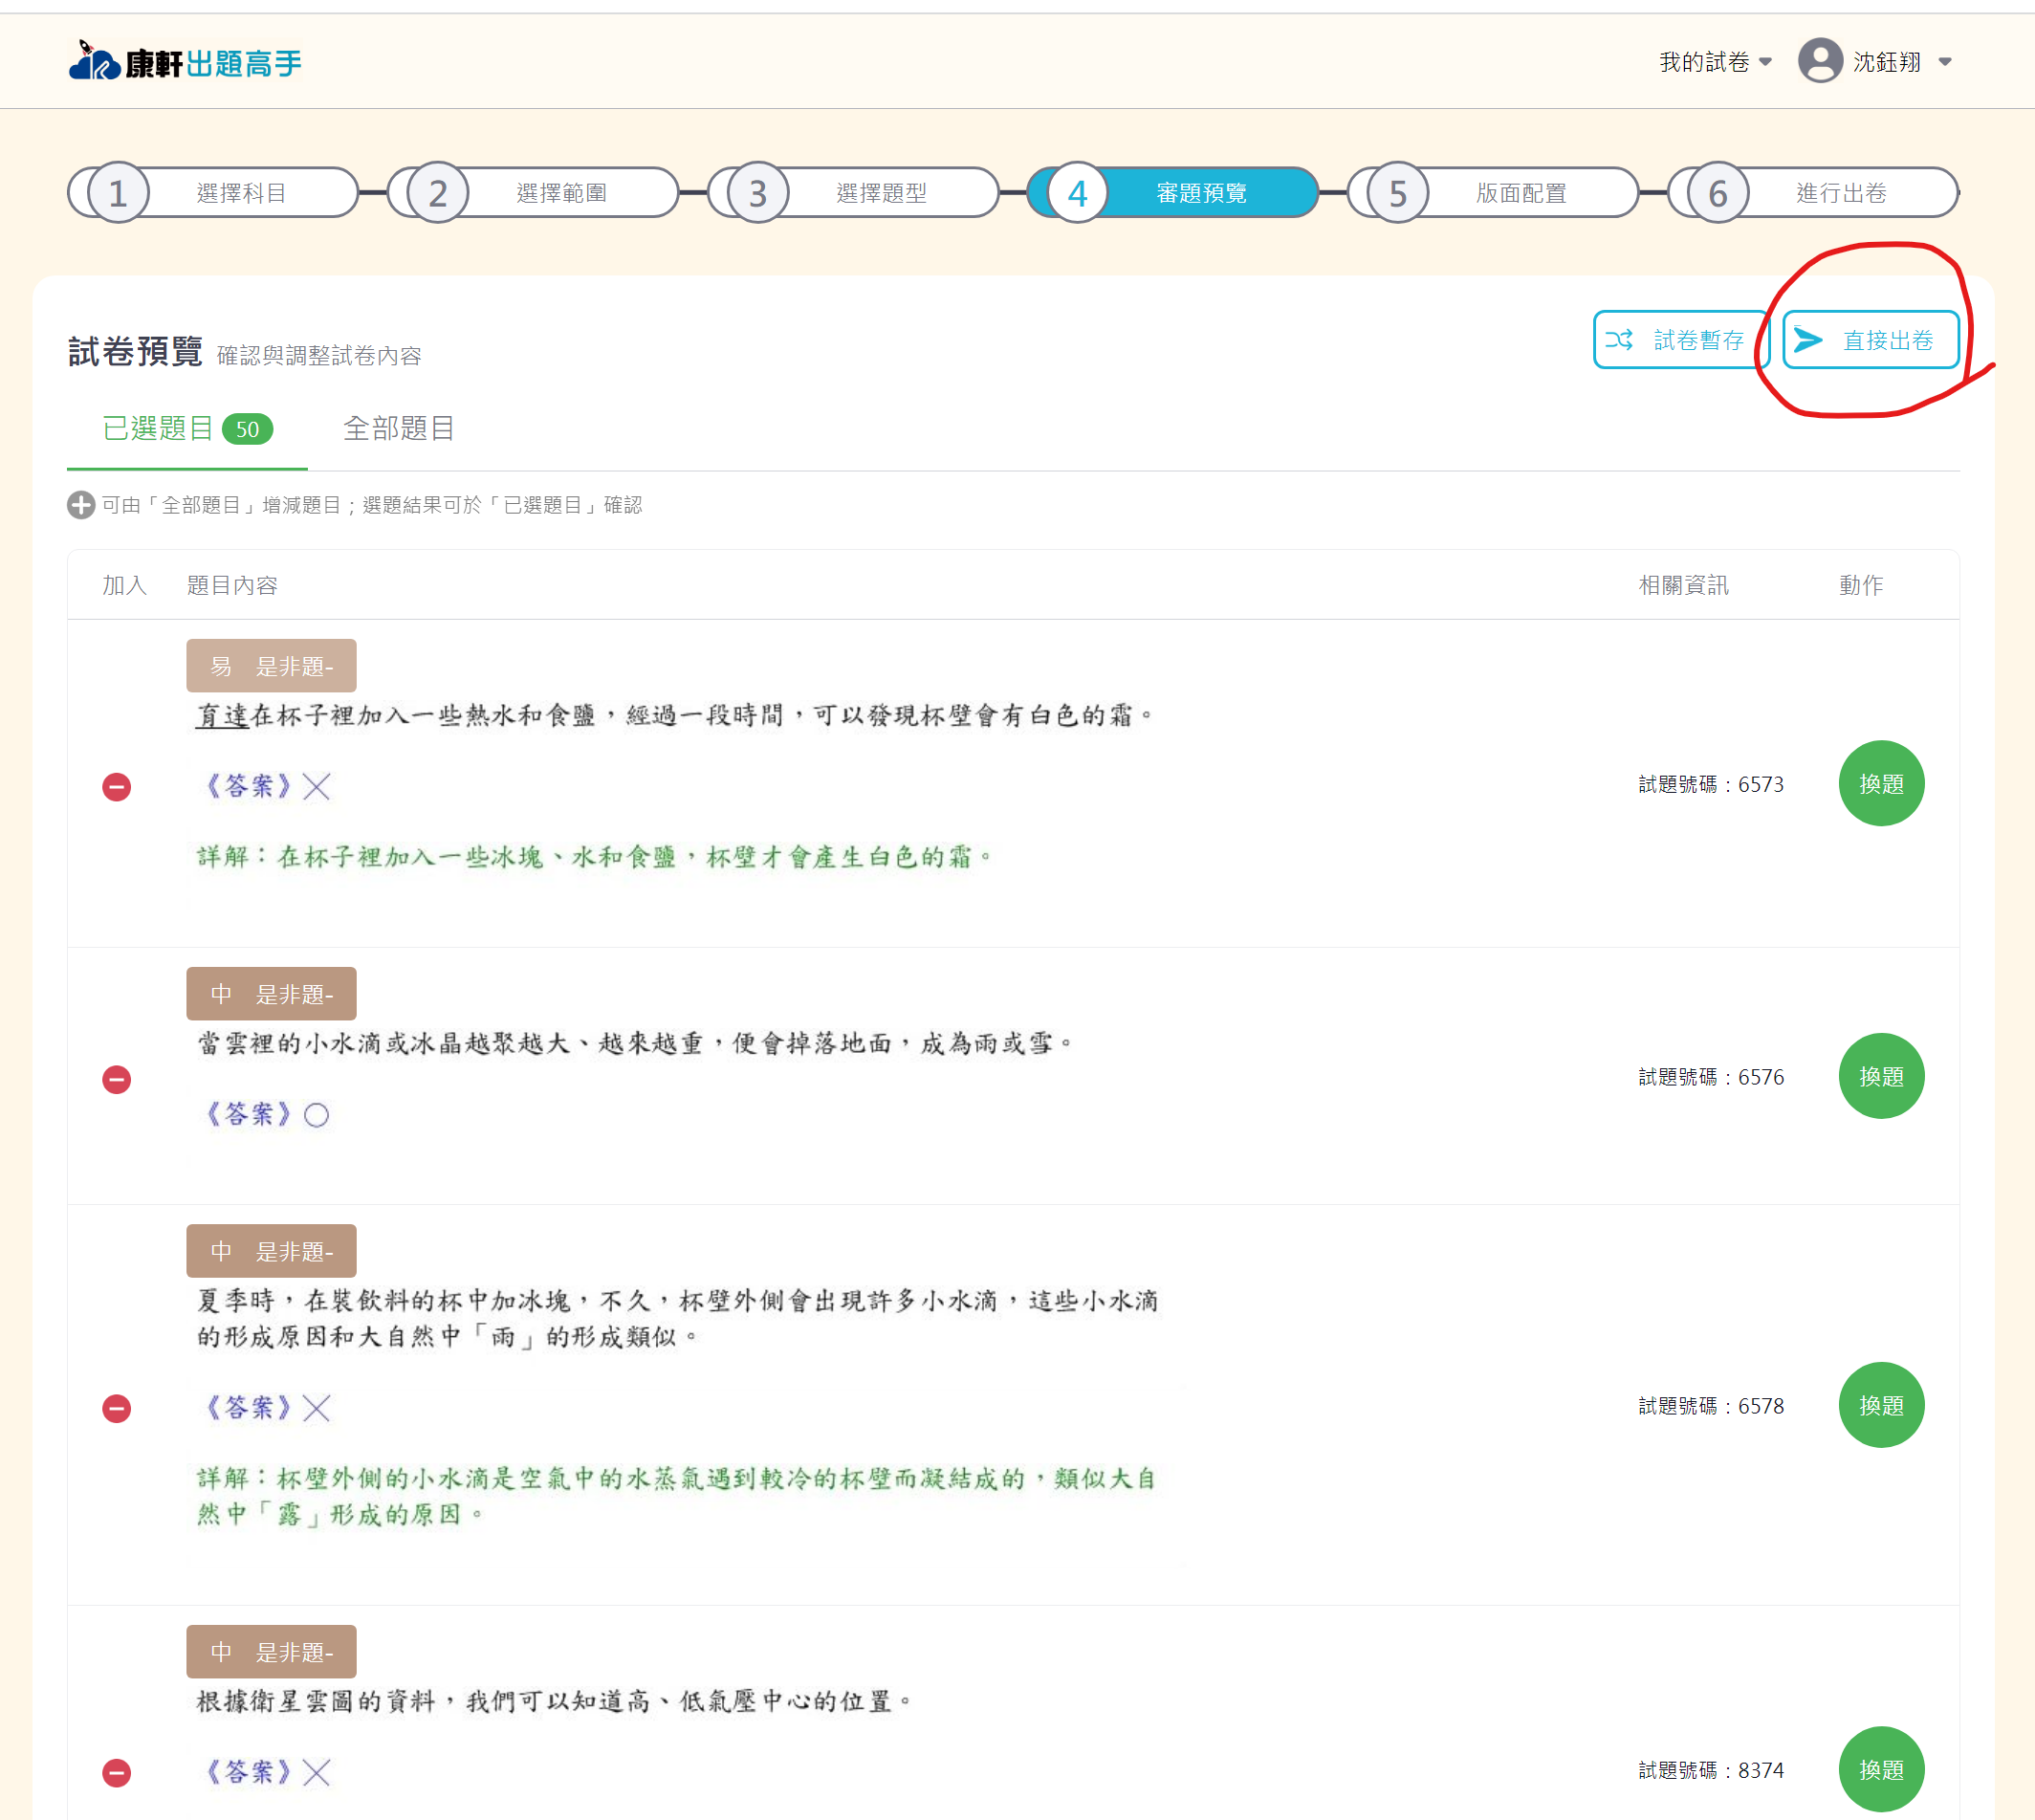Remove question 8374 using the red minus icon

pyautogui.click(x=117, y=1773)
